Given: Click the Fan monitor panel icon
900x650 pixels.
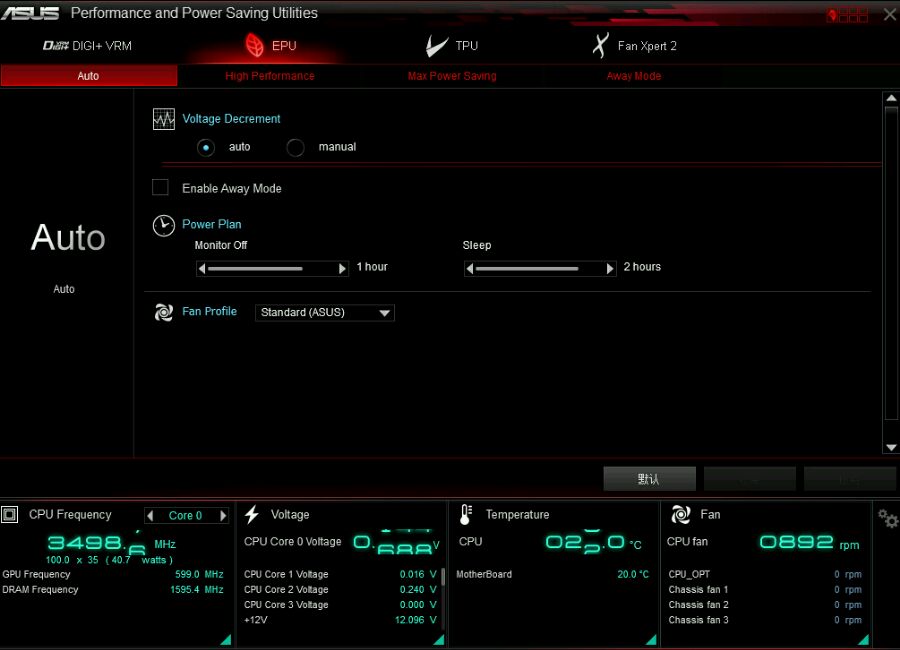Looking at the screenshot, I should pos(681,514).
